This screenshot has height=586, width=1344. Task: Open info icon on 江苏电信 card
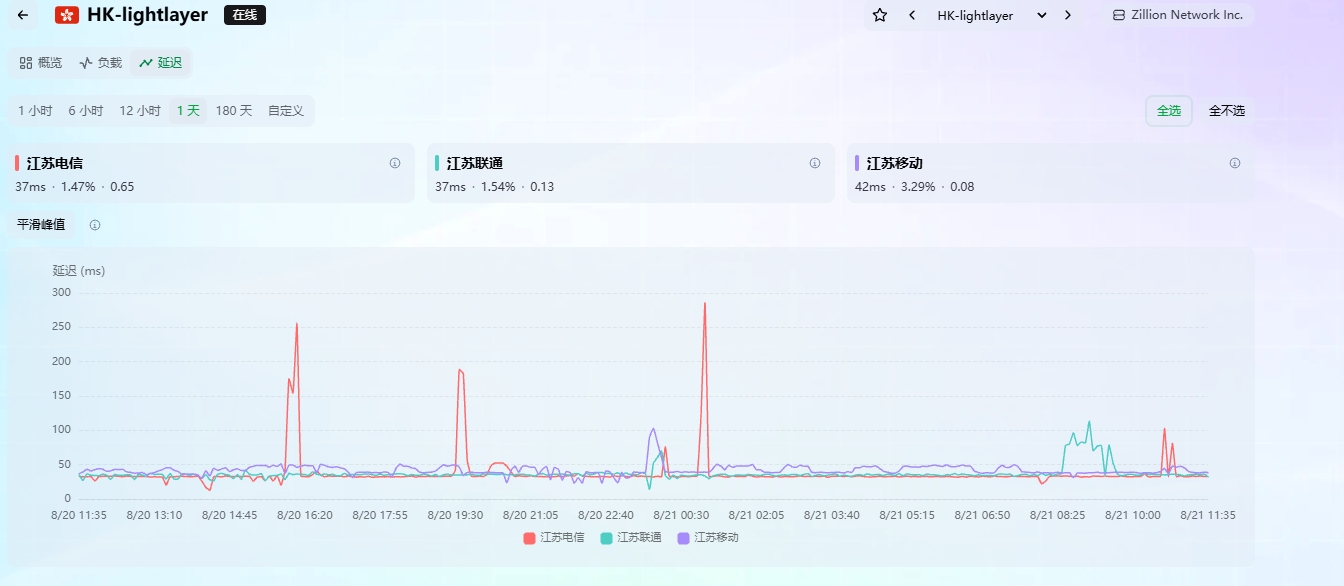click(x=395, y=163)
